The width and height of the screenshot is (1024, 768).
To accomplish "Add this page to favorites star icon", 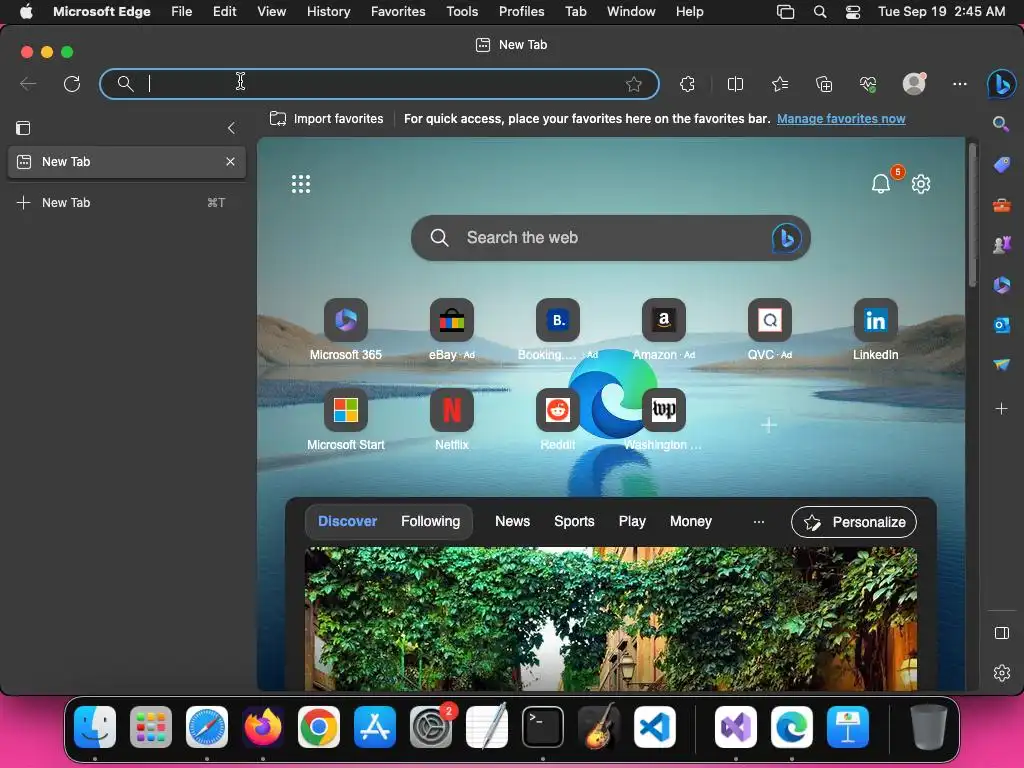I will tap(633, 84).
